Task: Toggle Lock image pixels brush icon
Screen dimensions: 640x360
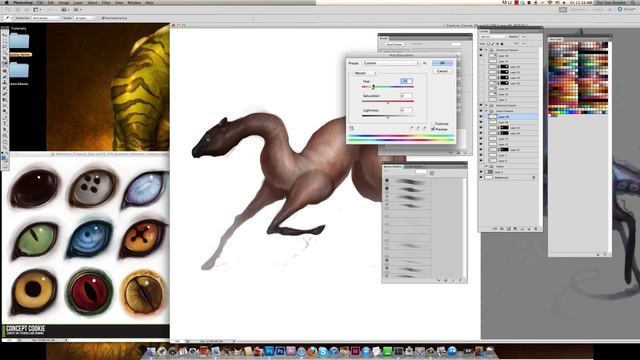Action: pyautogui.click(x=493, y=44)
